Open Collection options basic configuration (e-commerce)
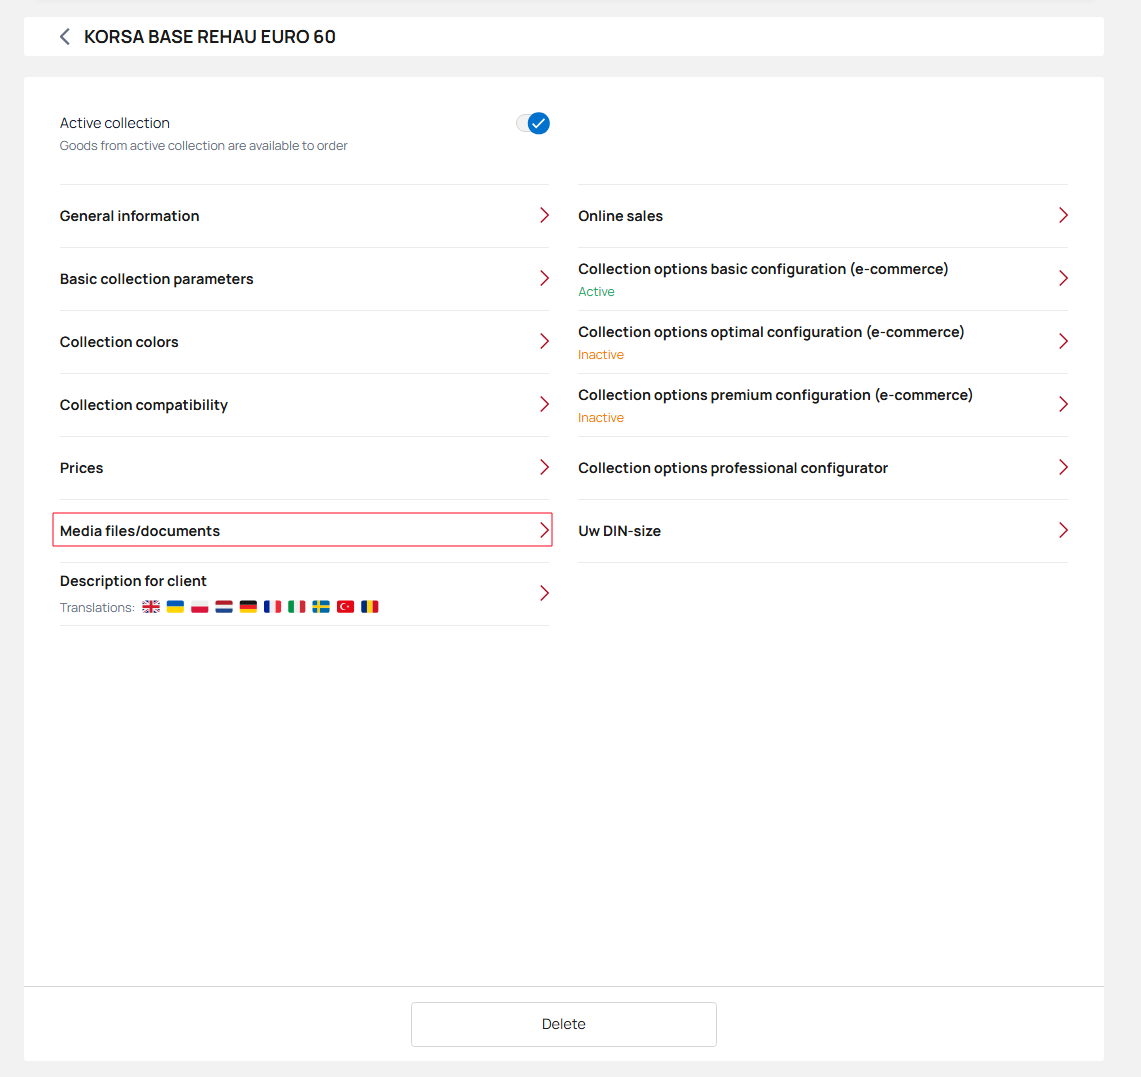The image size is (1141, 1077). [x=823, y=279]
